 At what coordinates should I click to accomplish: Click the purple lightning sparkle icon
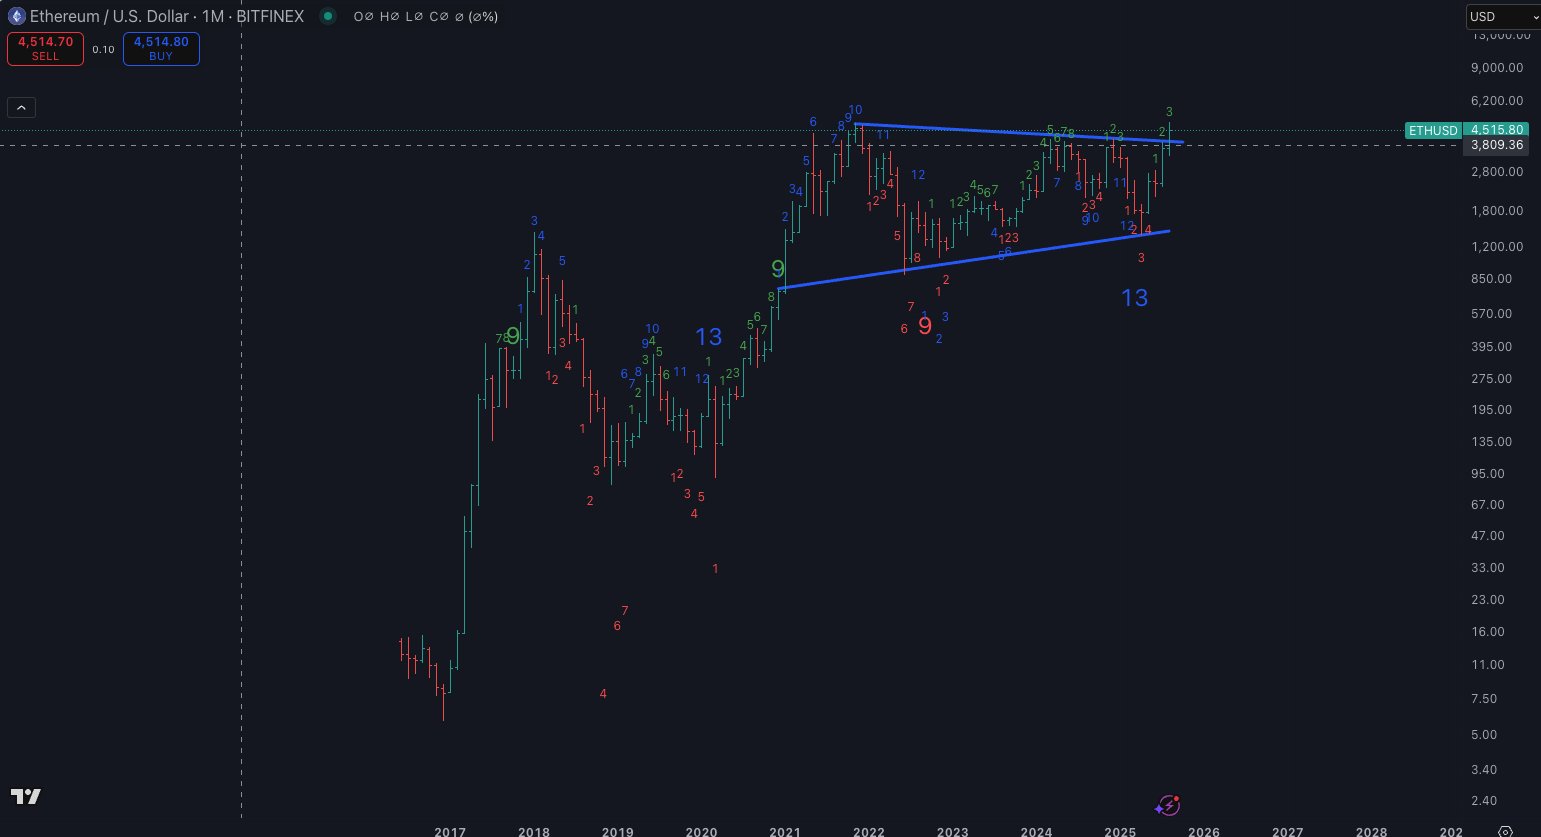click(x=1167, y=805)
